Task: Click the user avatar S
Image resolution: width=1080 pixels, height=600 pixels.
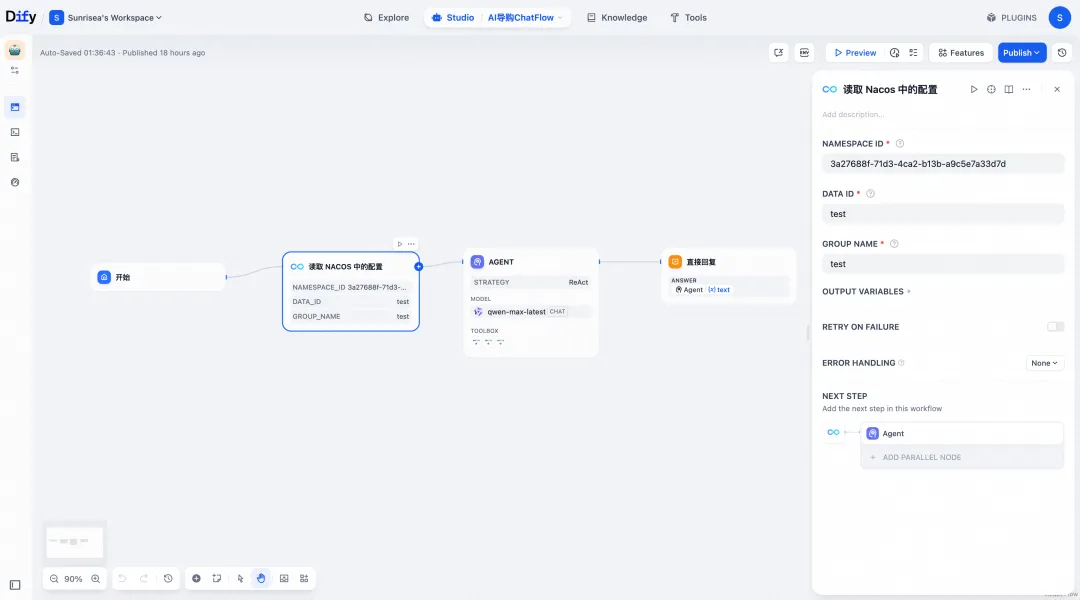Action: click(1059, 17)
